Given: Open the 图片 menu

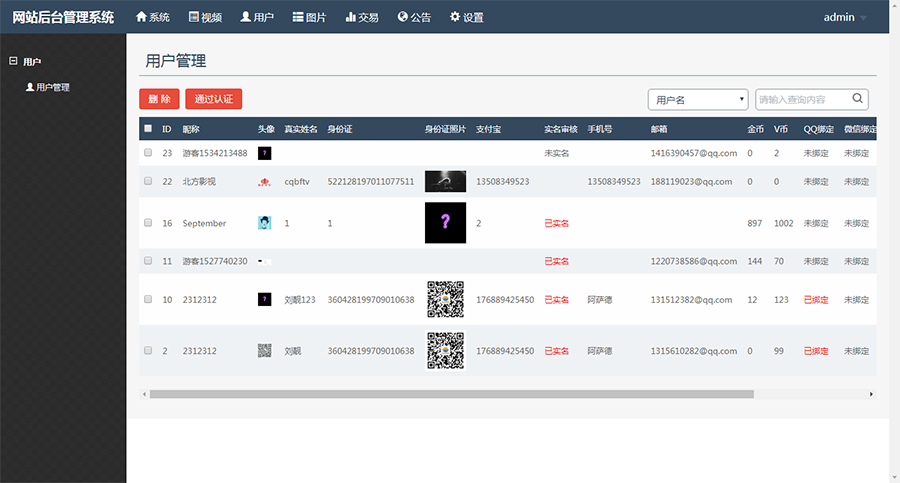Looking at the screenshot, I should coord(309,17).
